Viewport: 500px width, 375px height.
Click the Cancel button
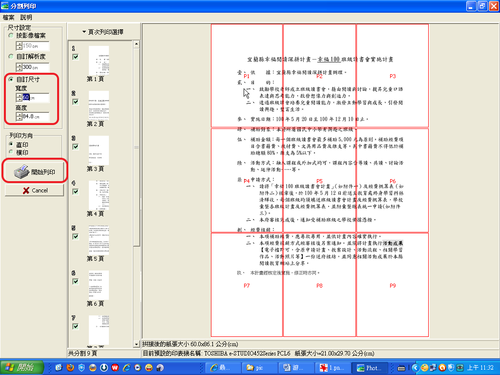[x=34, y=190]
